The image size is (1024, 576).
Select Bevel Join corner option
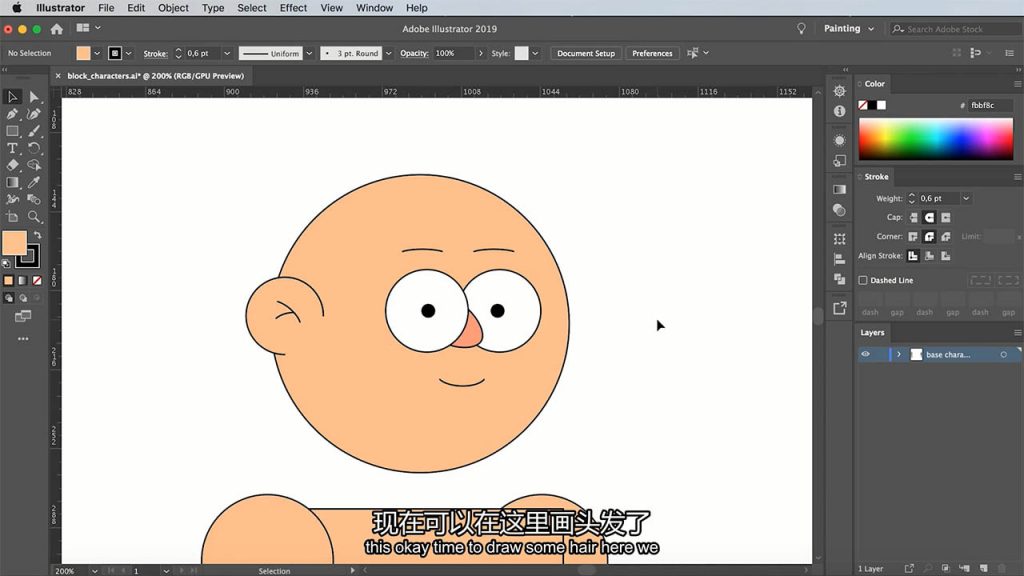tap(946, 236)
